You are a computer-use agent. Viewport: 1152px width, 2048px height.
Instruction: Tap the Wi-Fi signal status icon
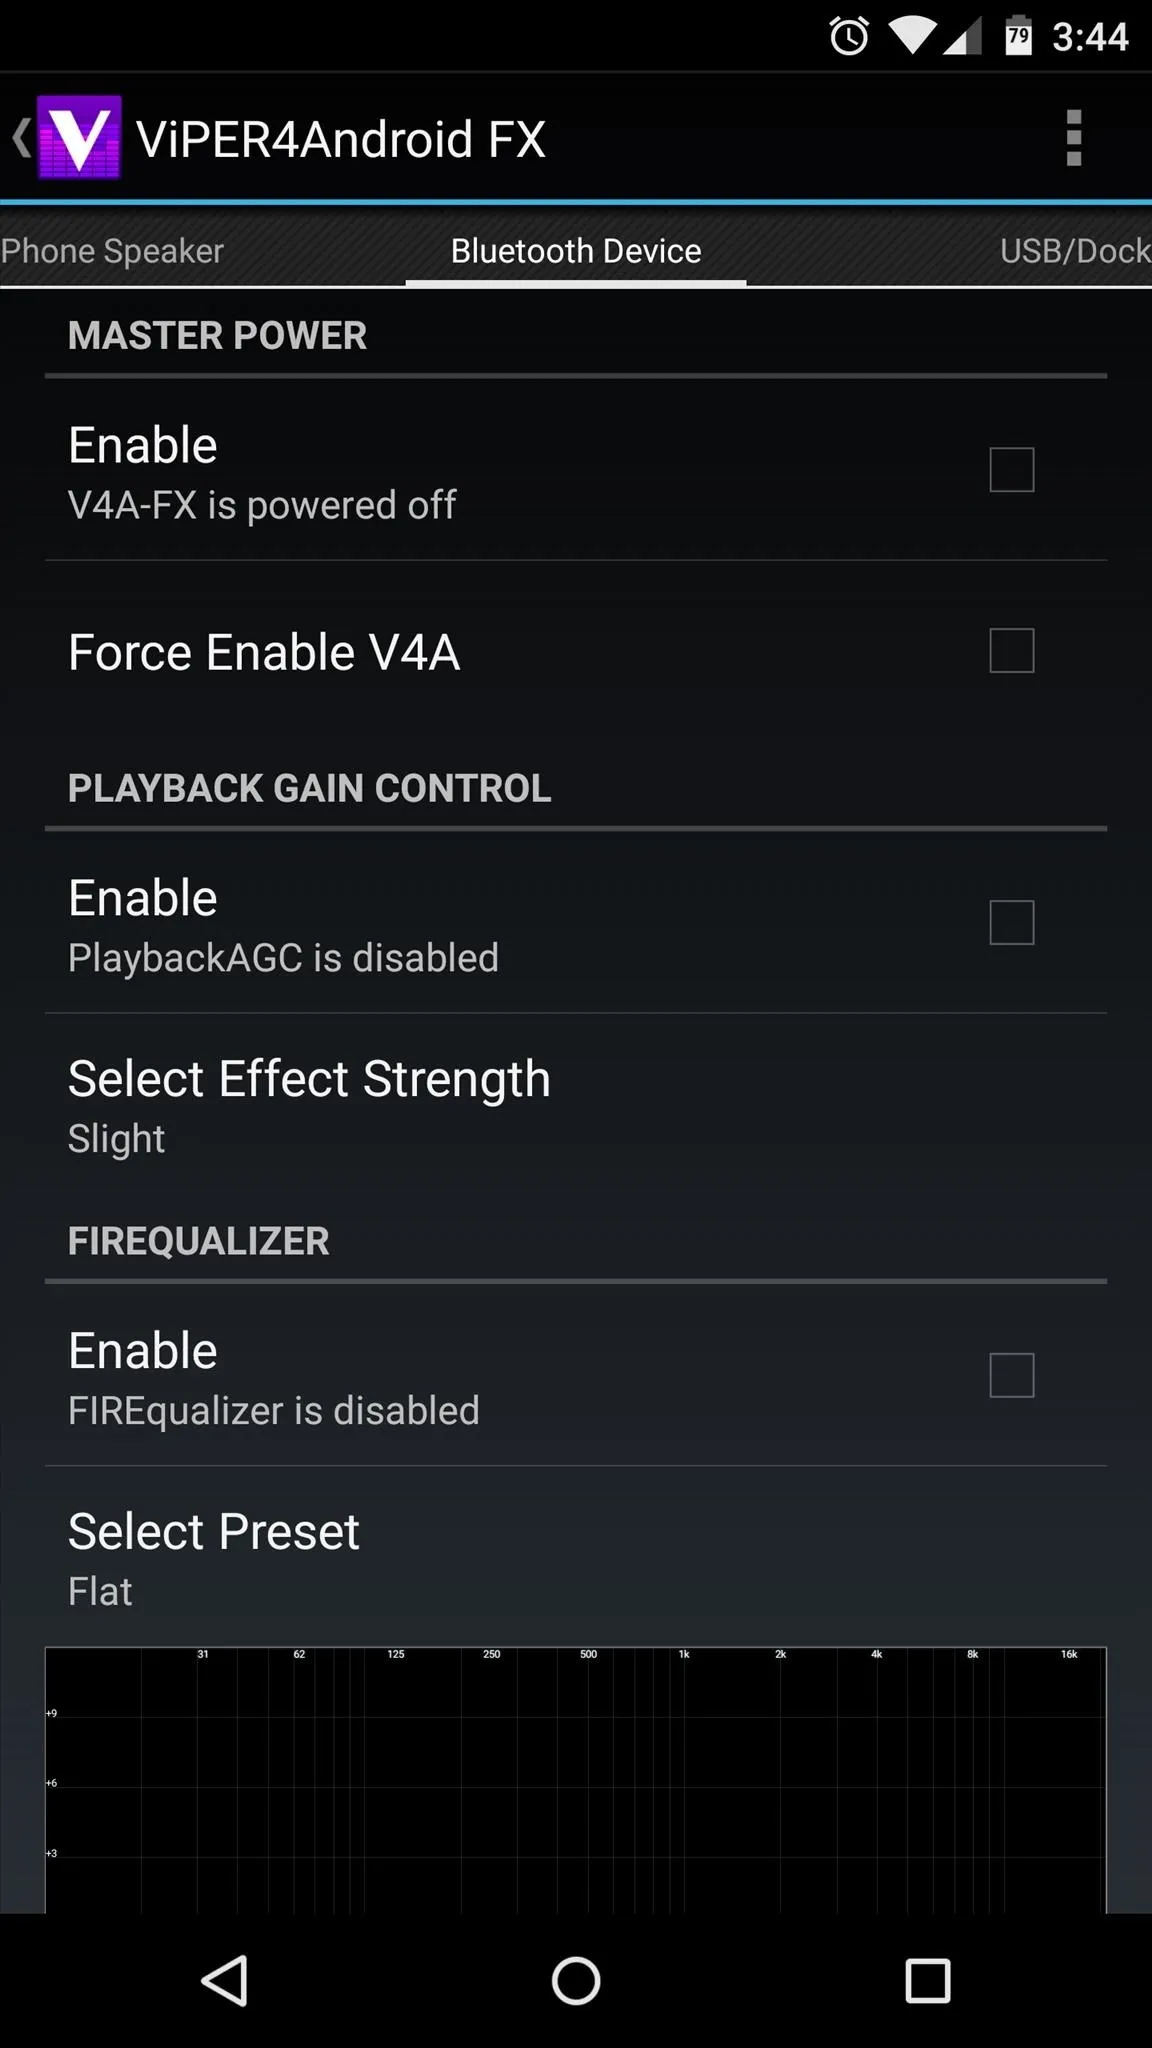click(x=912, y=37)
